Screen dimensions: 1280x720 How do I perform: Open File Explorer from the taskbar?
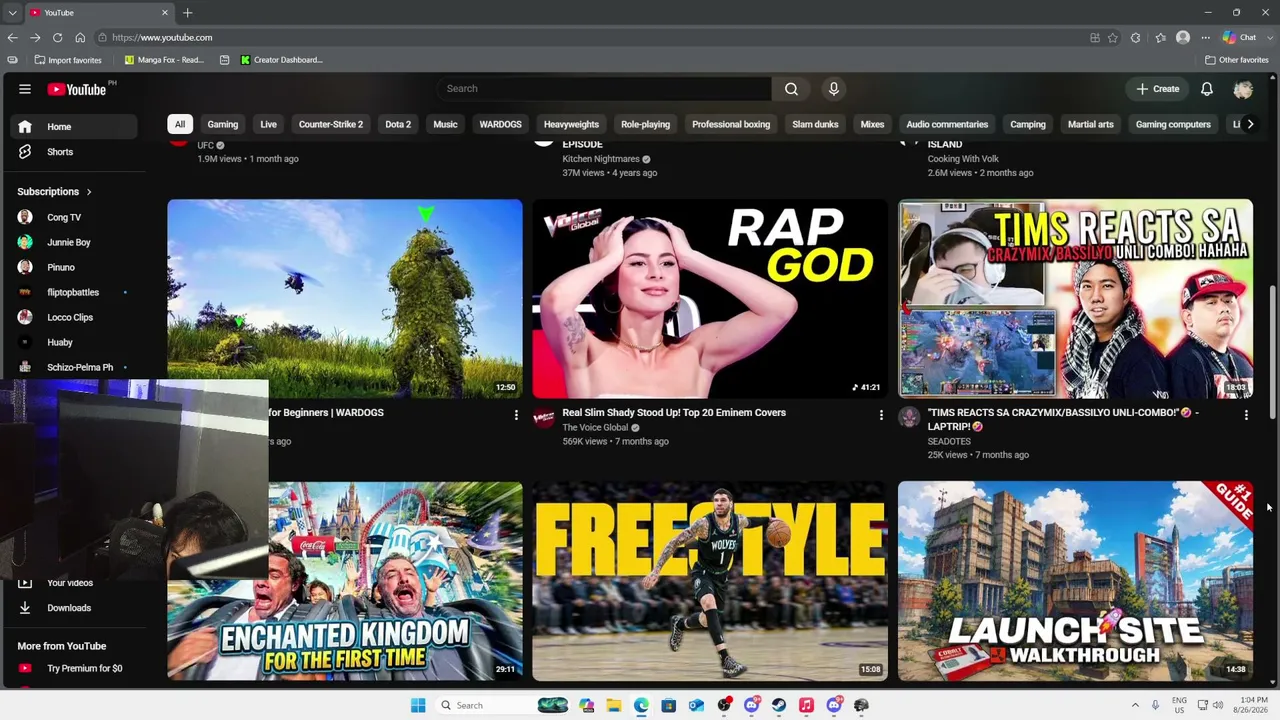point(614,705)
